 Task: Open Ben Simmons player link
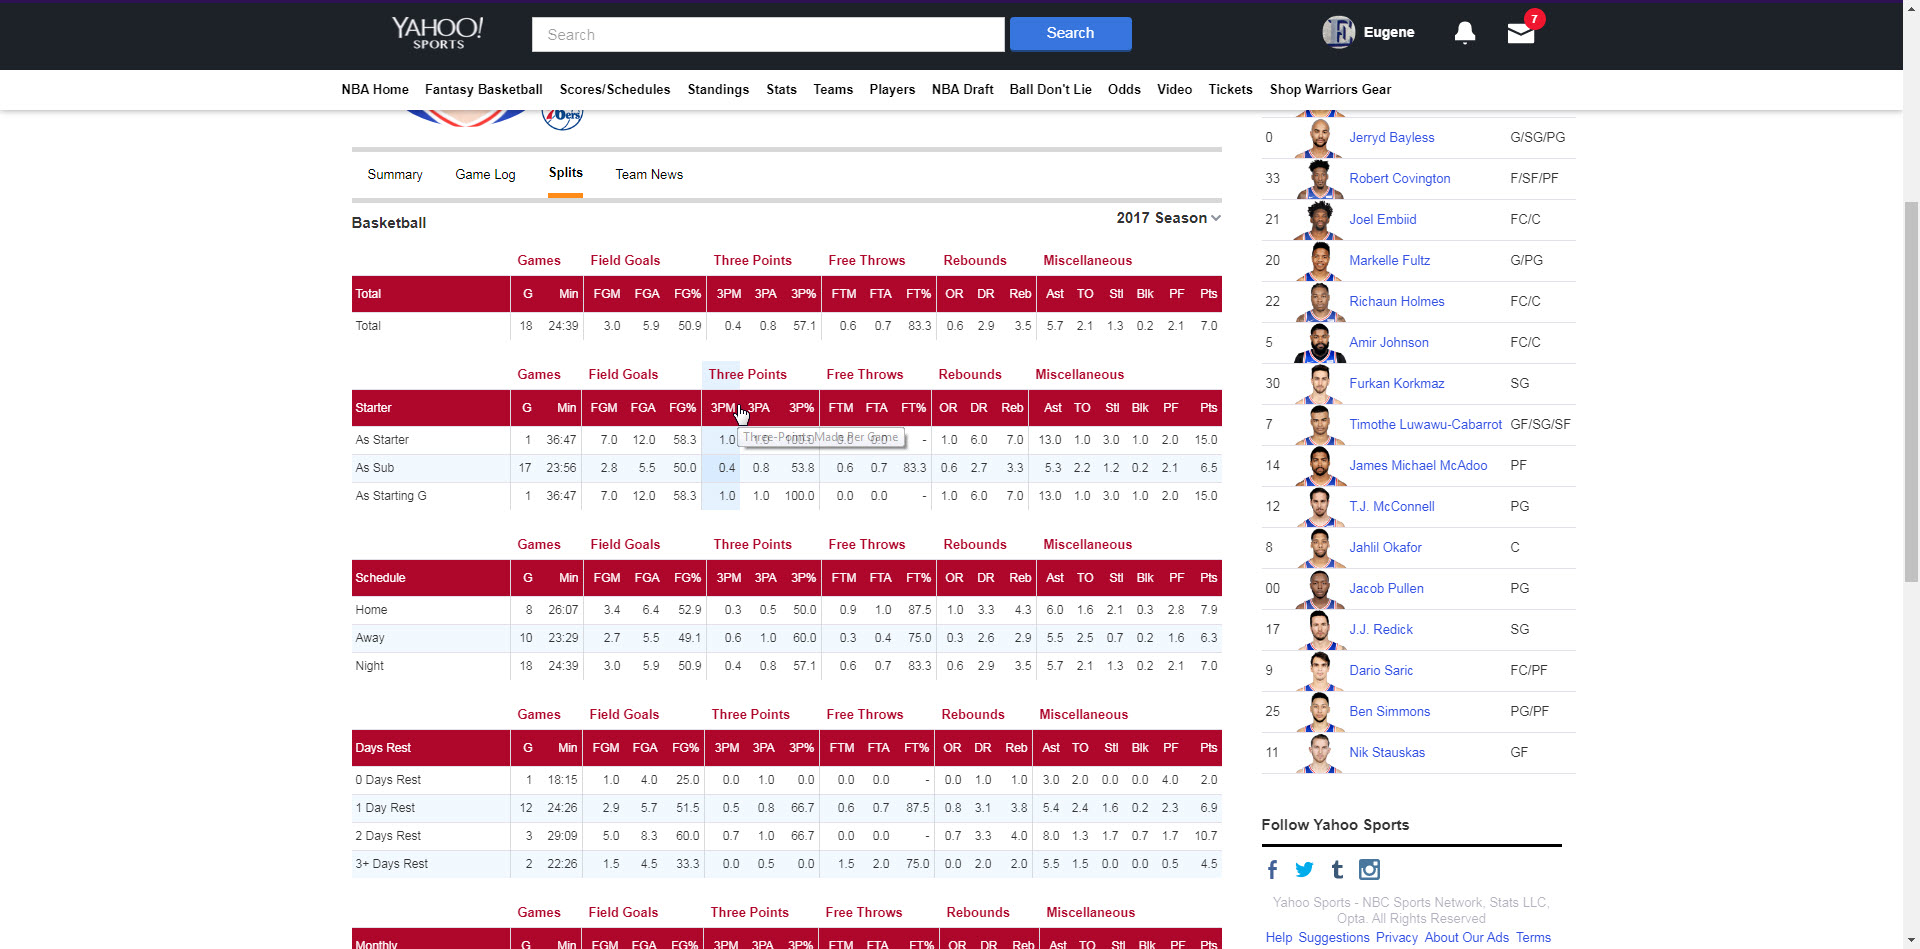coord(1389,712)
